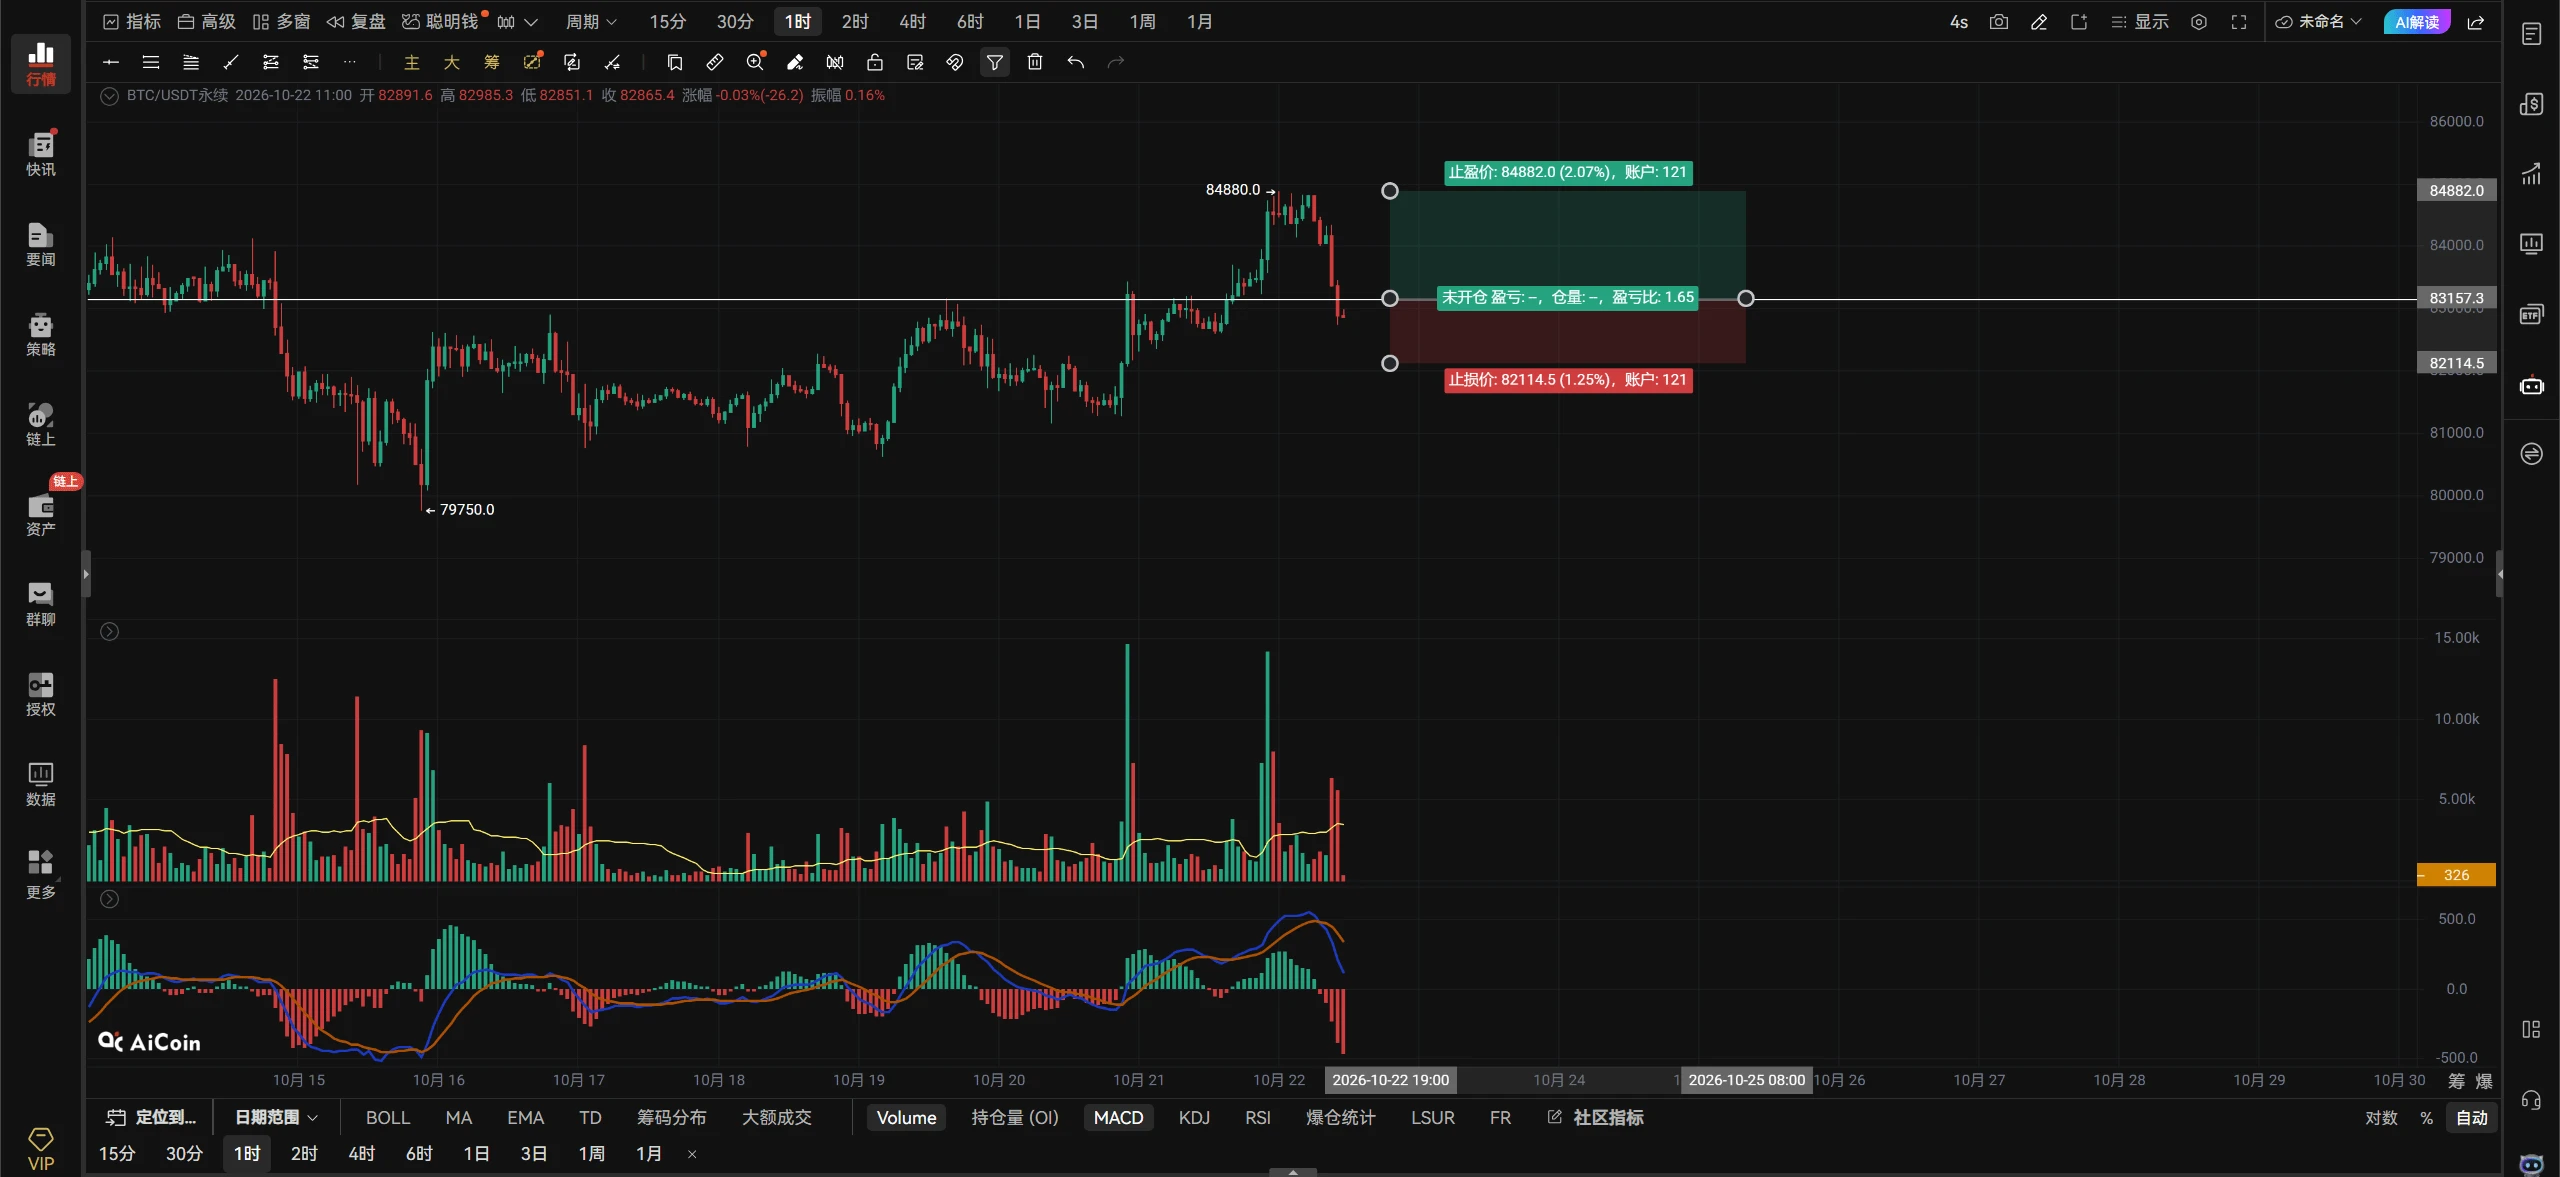Click the undo arrow icon
The height and width of the screenshot is (1177, 2560).
[x=1075, y=62]
